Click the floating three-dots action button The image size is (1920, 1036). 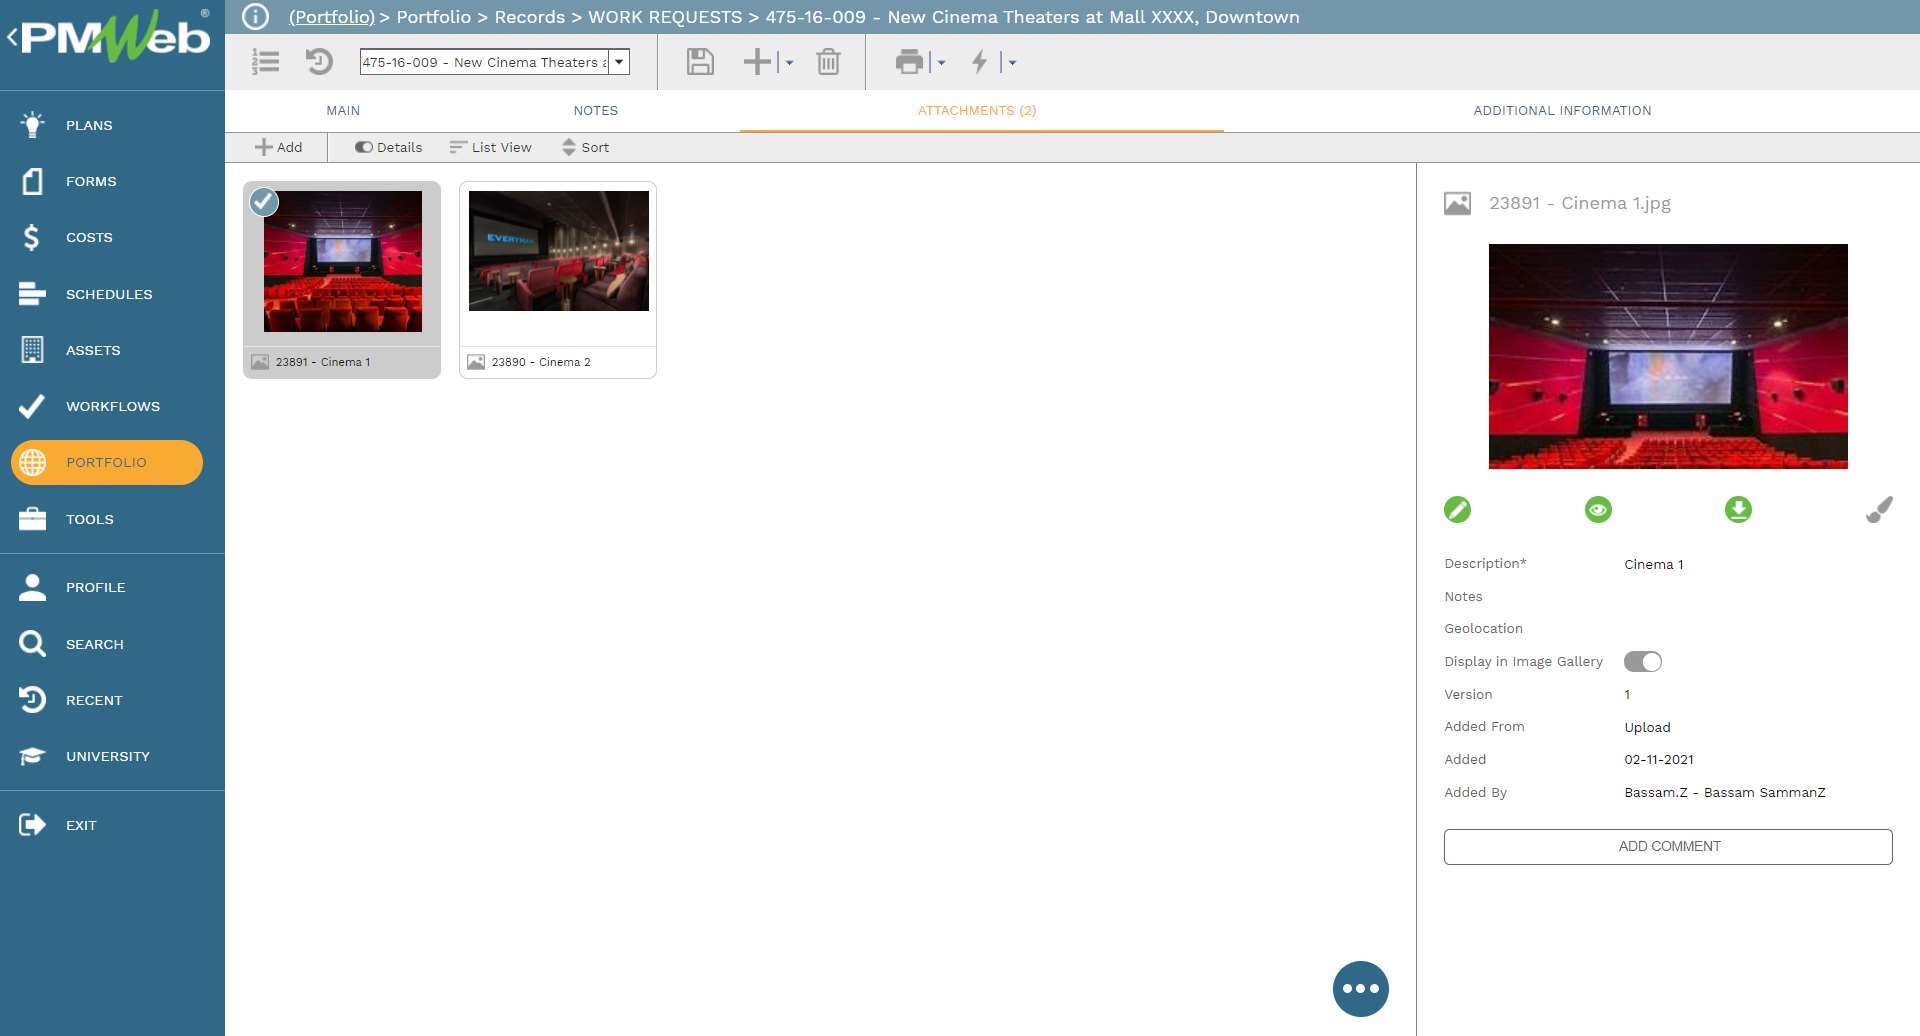coord(1360,988)
